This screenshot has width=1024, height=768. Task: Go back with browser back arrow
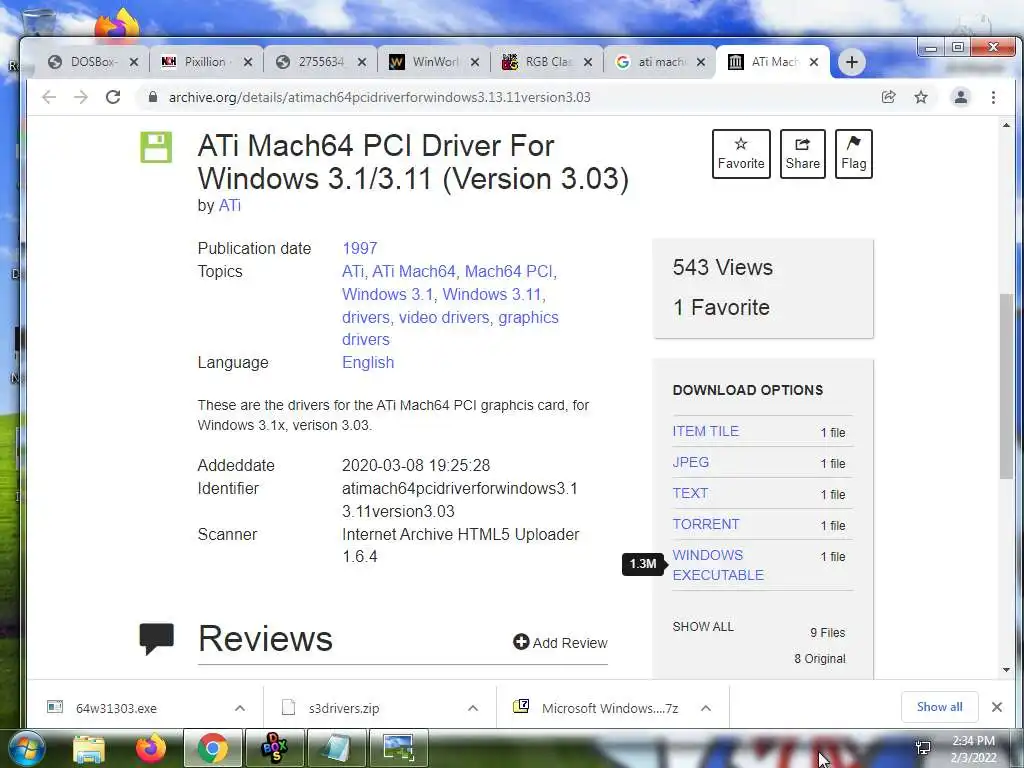click(x=49, y=97)
